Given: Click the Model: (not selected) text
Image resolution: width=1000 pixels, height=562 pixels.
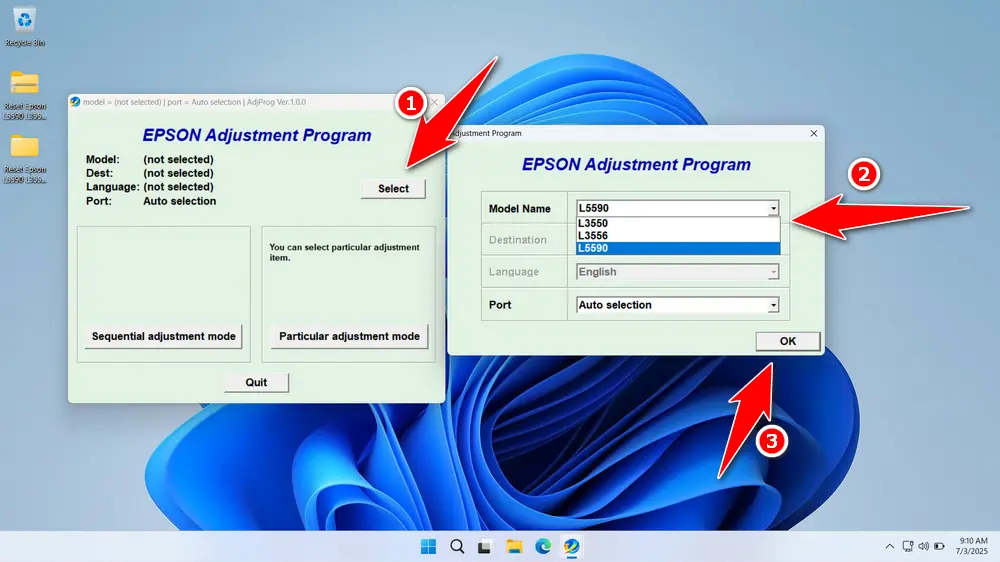Looking at the screenshot, I should [x=150, y=159].
